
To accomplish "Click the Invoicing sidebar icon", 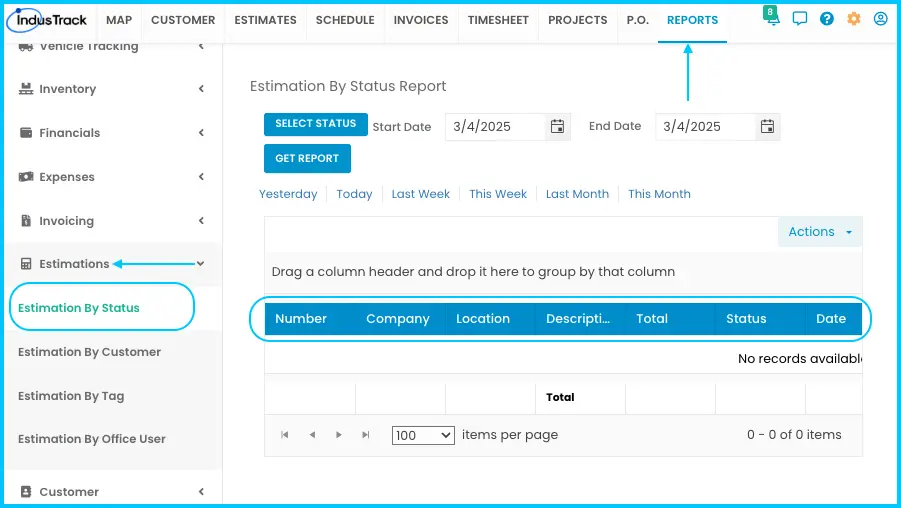I will [x=26, y=221].
